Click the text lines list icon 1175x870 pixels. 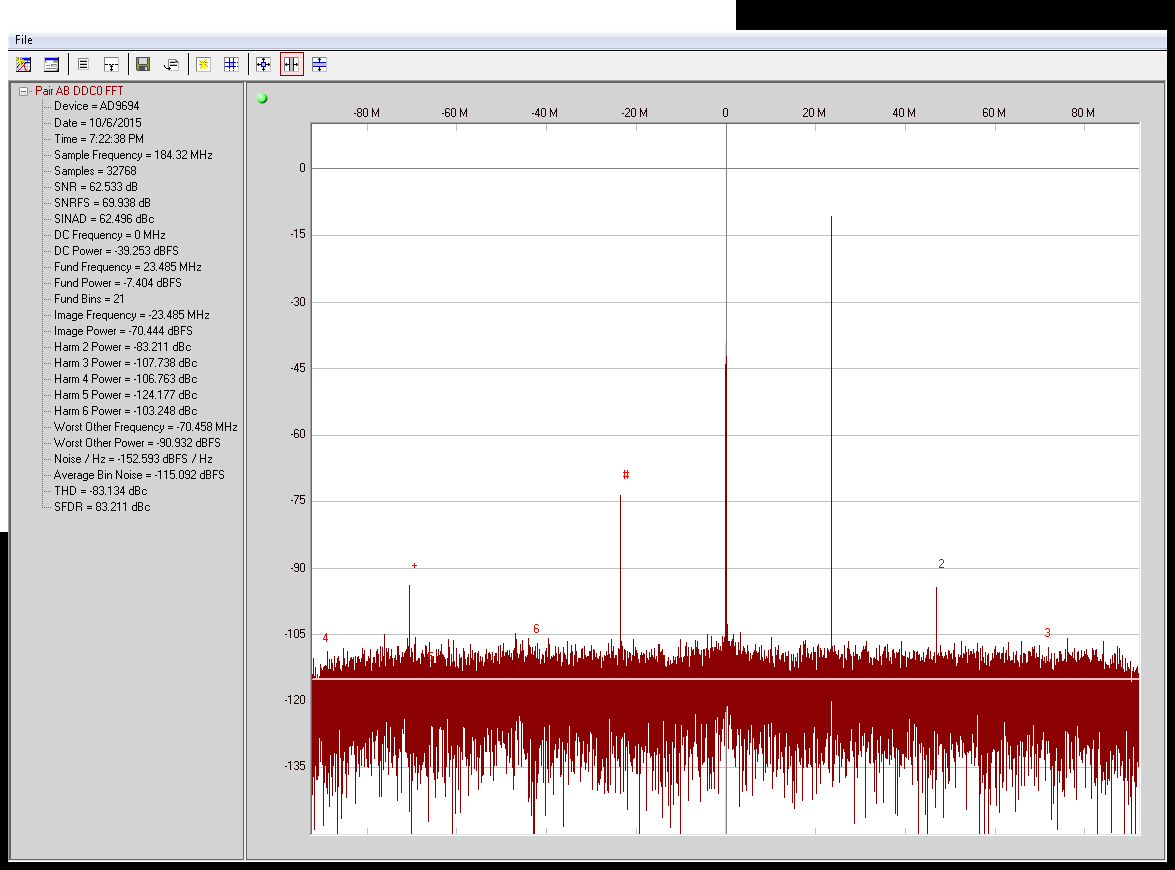(x=83, y=64)
